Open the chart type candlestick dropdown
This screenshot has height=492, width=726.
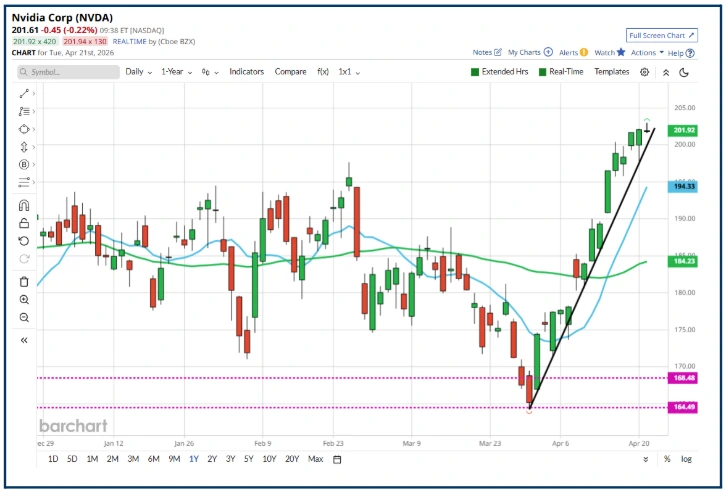click(210, 72)
